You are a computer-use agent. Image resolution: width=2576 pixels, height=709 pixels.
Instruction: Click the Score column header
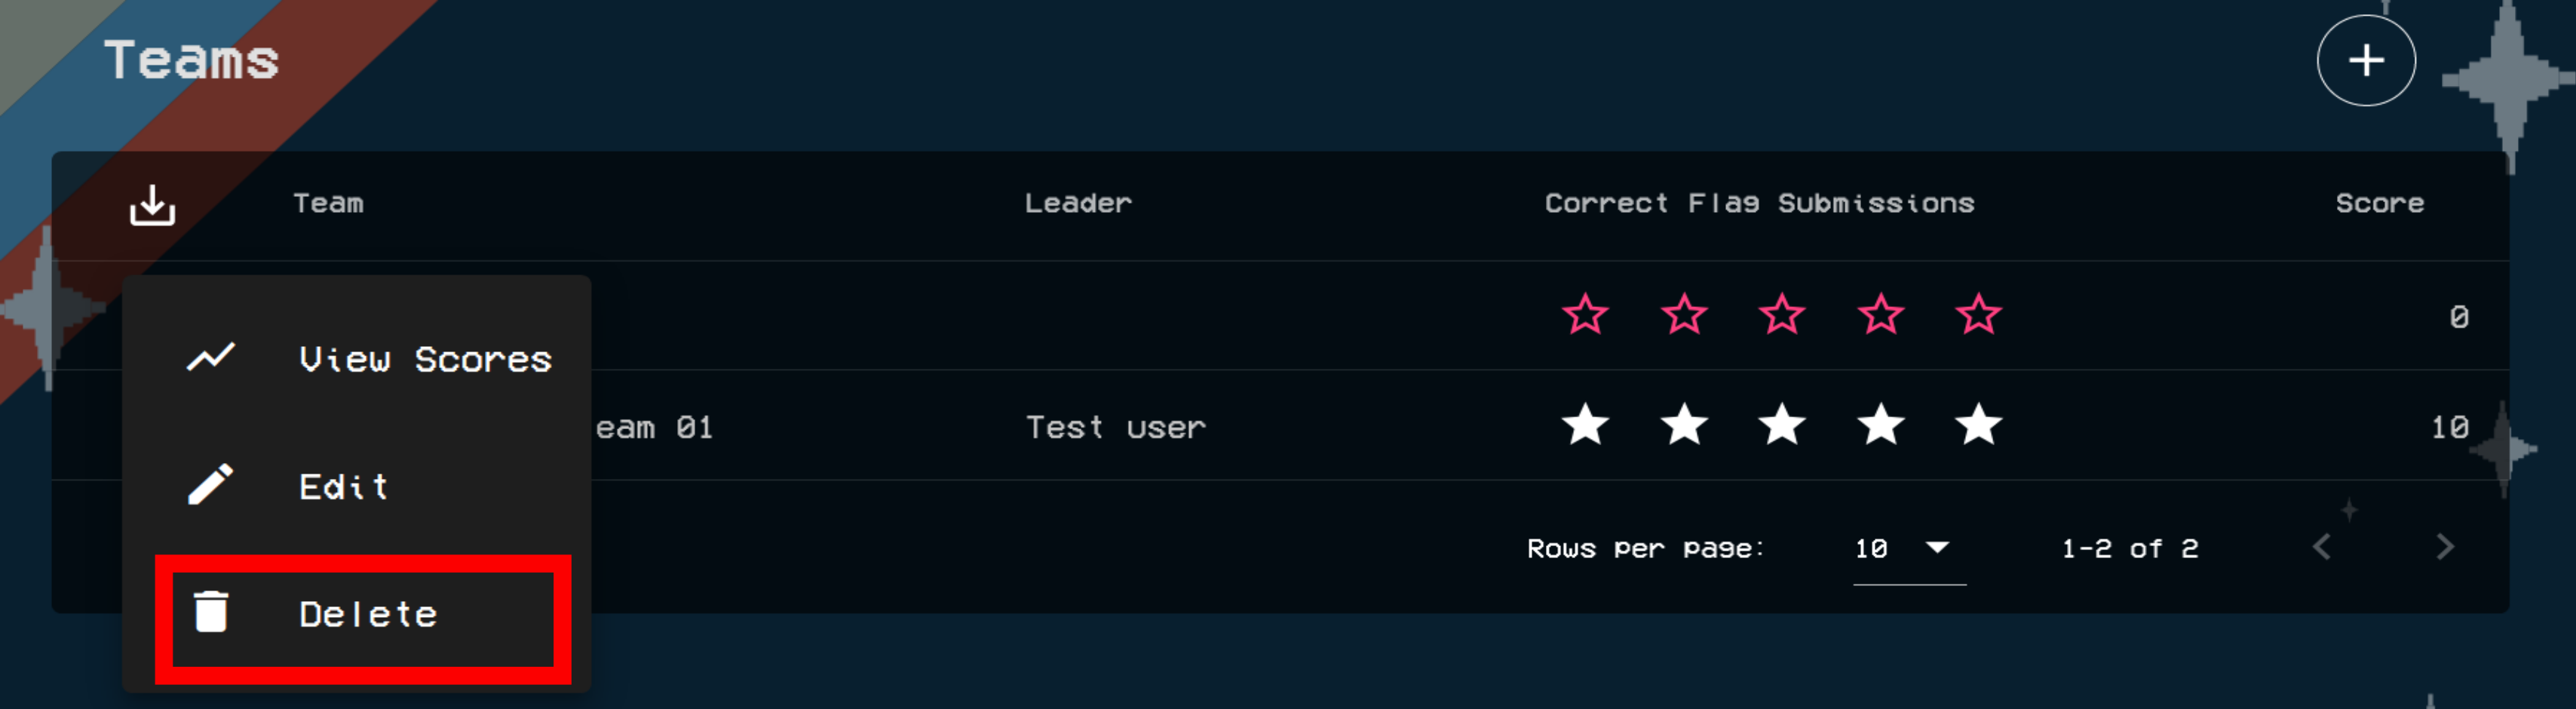2379,204
